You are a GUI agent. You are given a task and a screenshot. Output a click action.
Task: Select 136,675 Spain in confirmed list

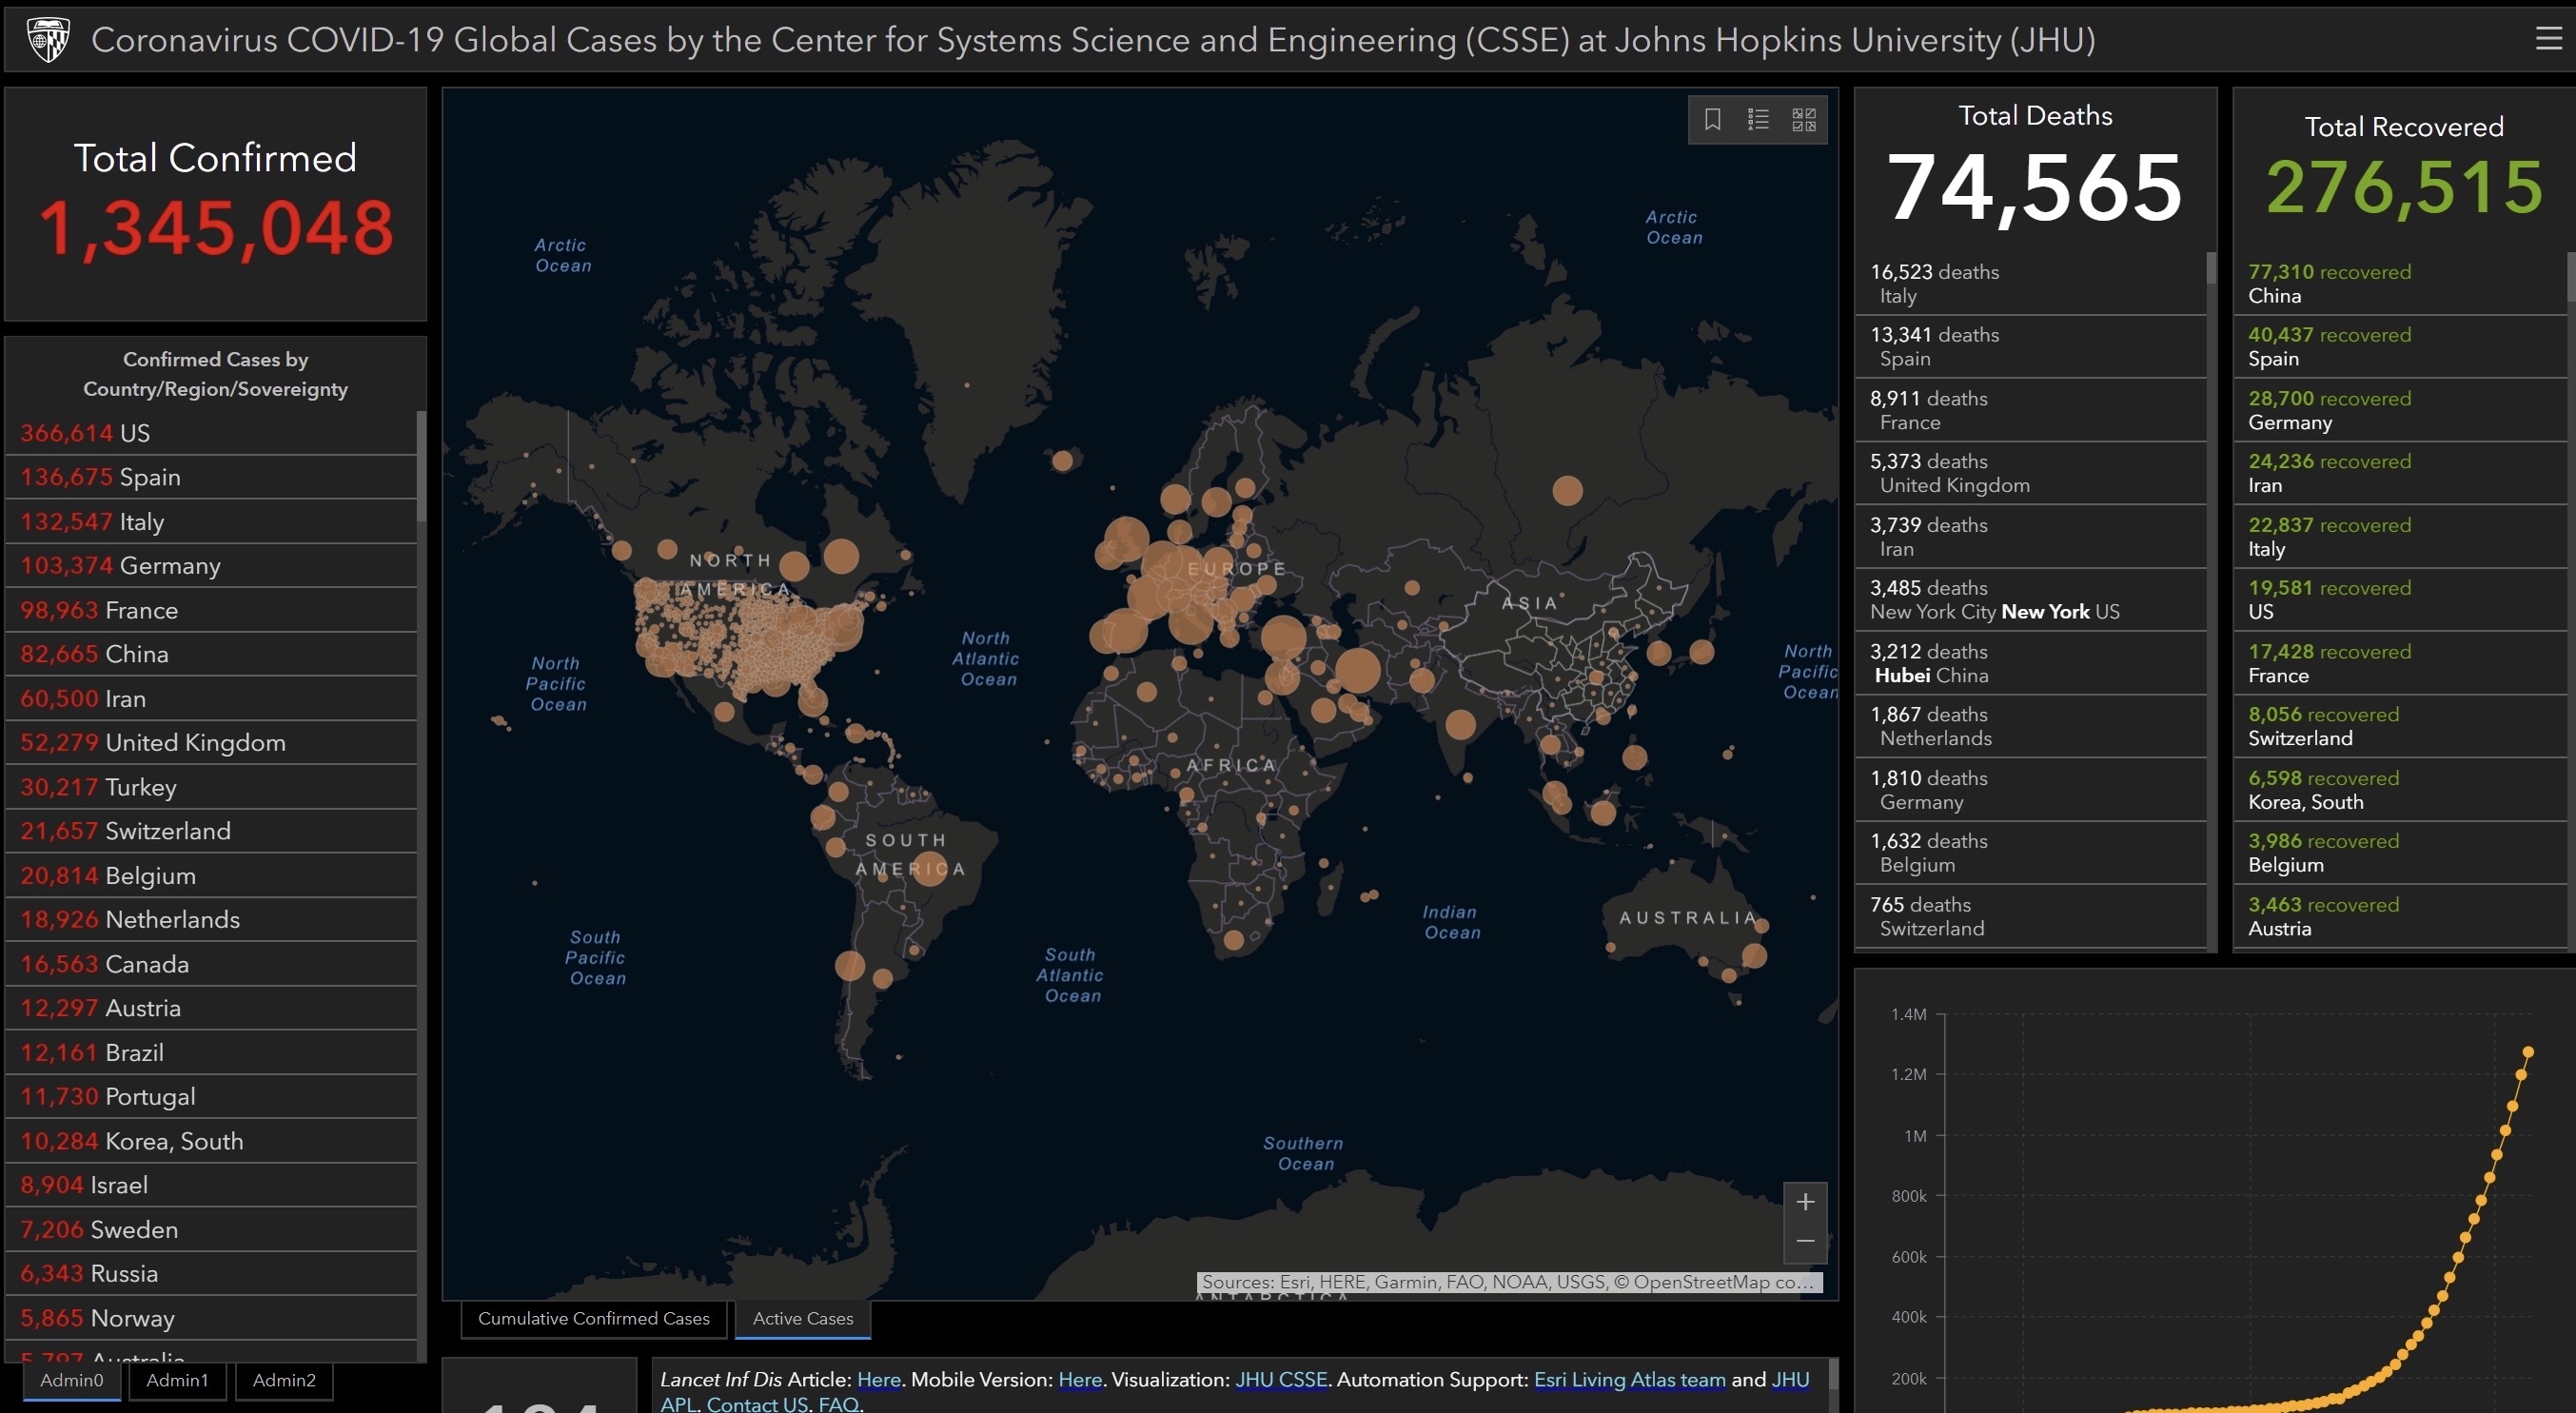[211, 477]
